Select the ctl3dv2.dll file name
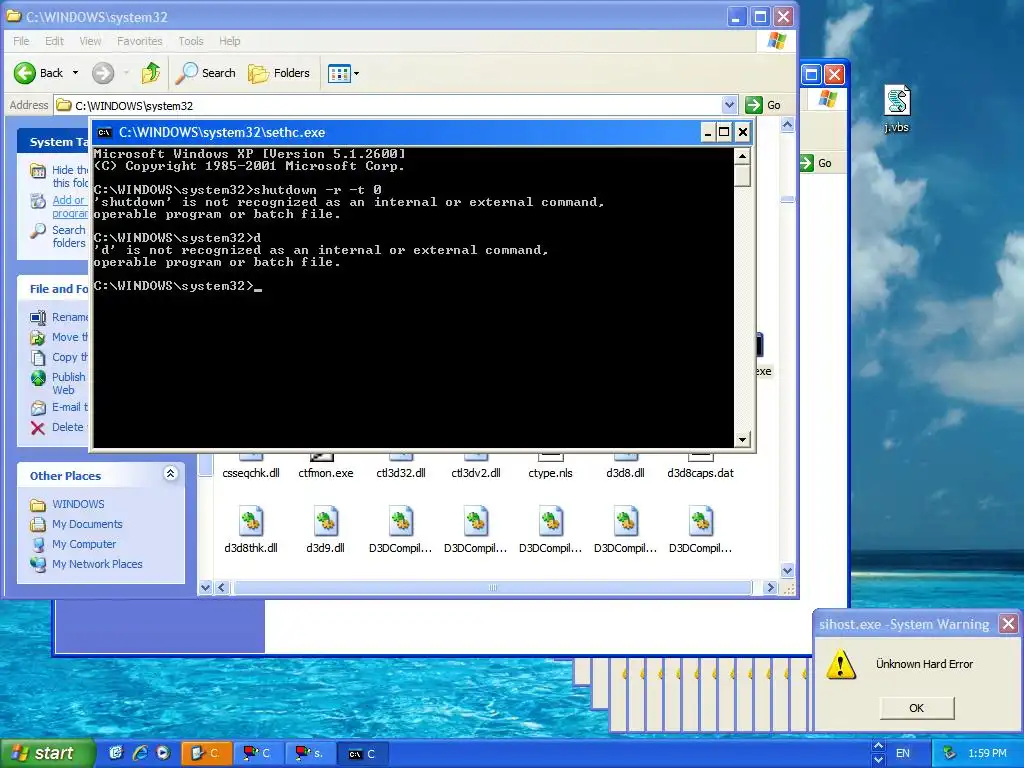Screen dimensions: 1024x768 476,473
